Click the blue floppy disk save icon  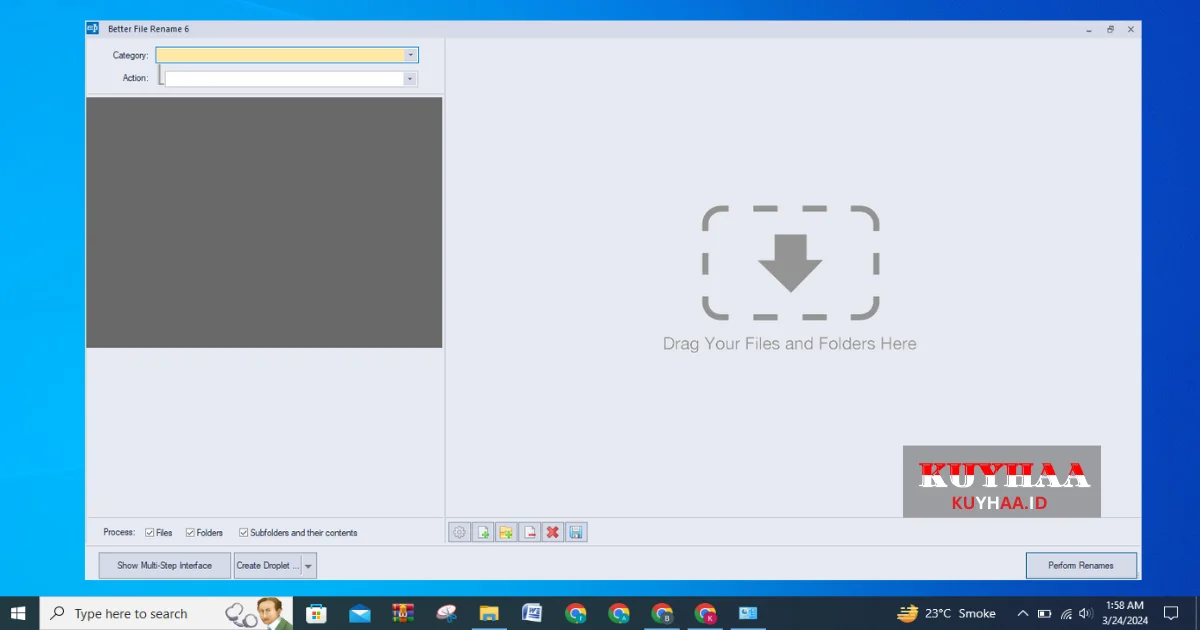[x=576, y=532]
